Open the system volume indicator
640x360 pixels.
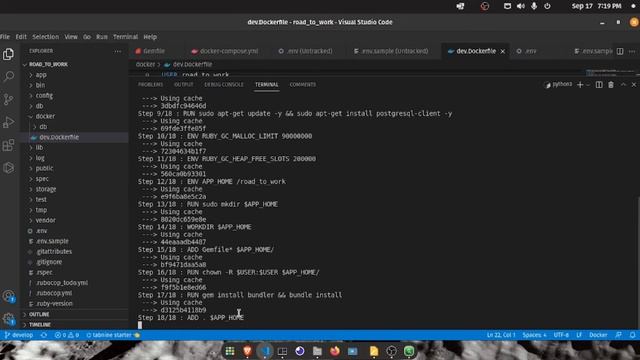click(520, 6)
